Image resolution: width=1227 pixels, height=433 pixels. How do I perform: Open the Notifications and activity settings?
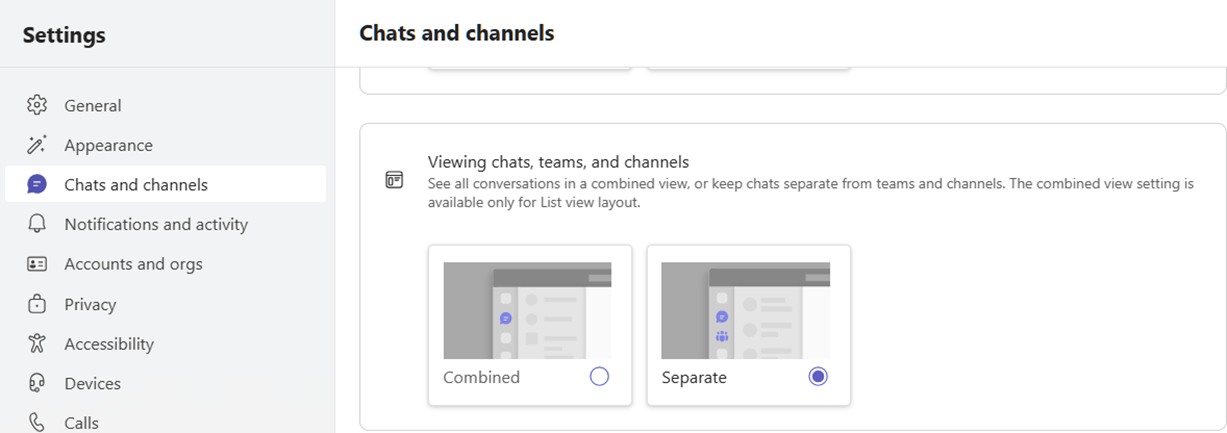click(156, 224)
